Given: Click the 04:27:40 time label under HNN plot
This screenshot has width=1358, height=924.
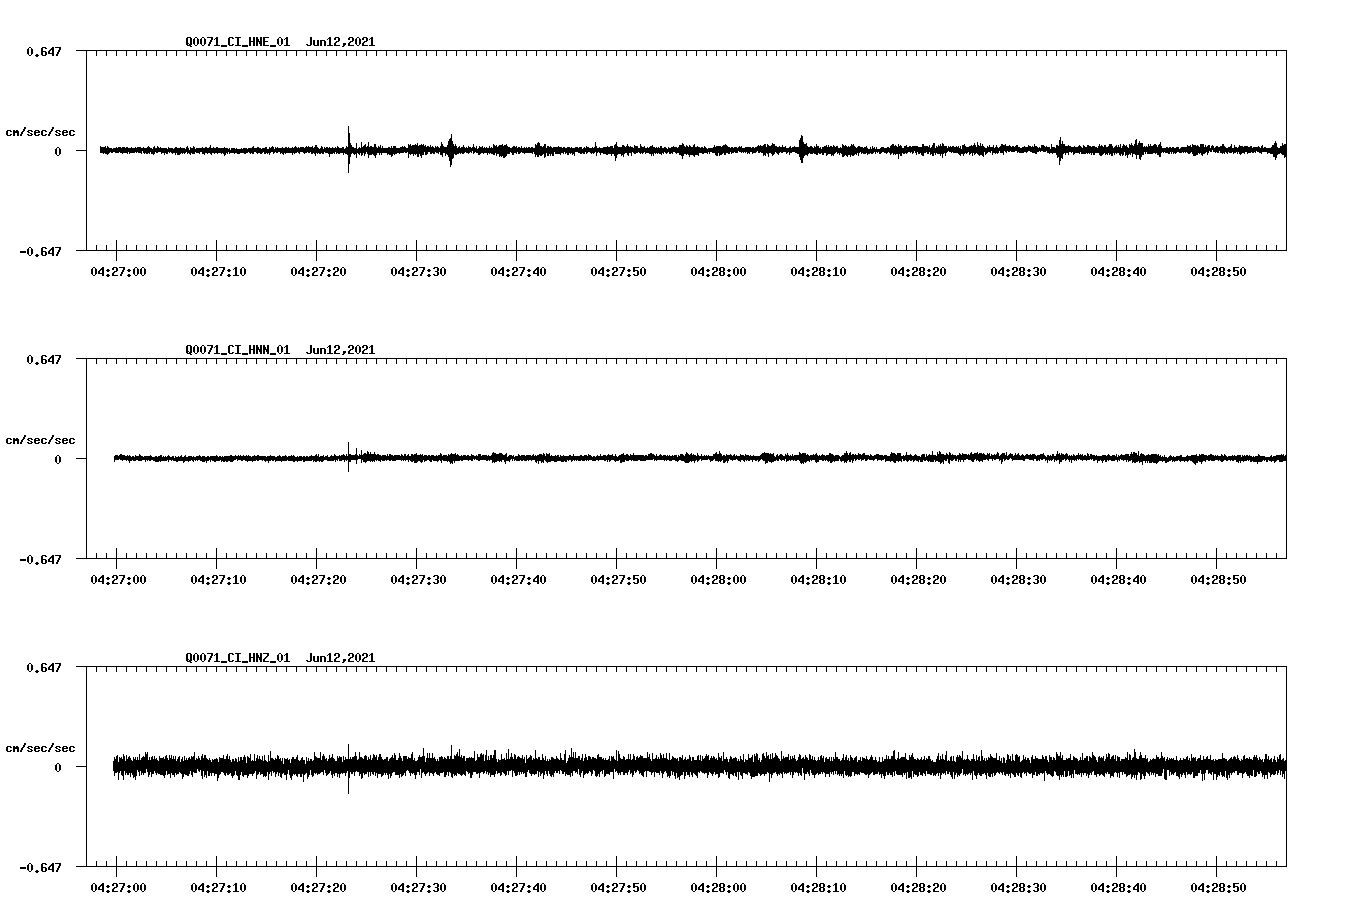Looking at the screenshot, I should [518, 580].
